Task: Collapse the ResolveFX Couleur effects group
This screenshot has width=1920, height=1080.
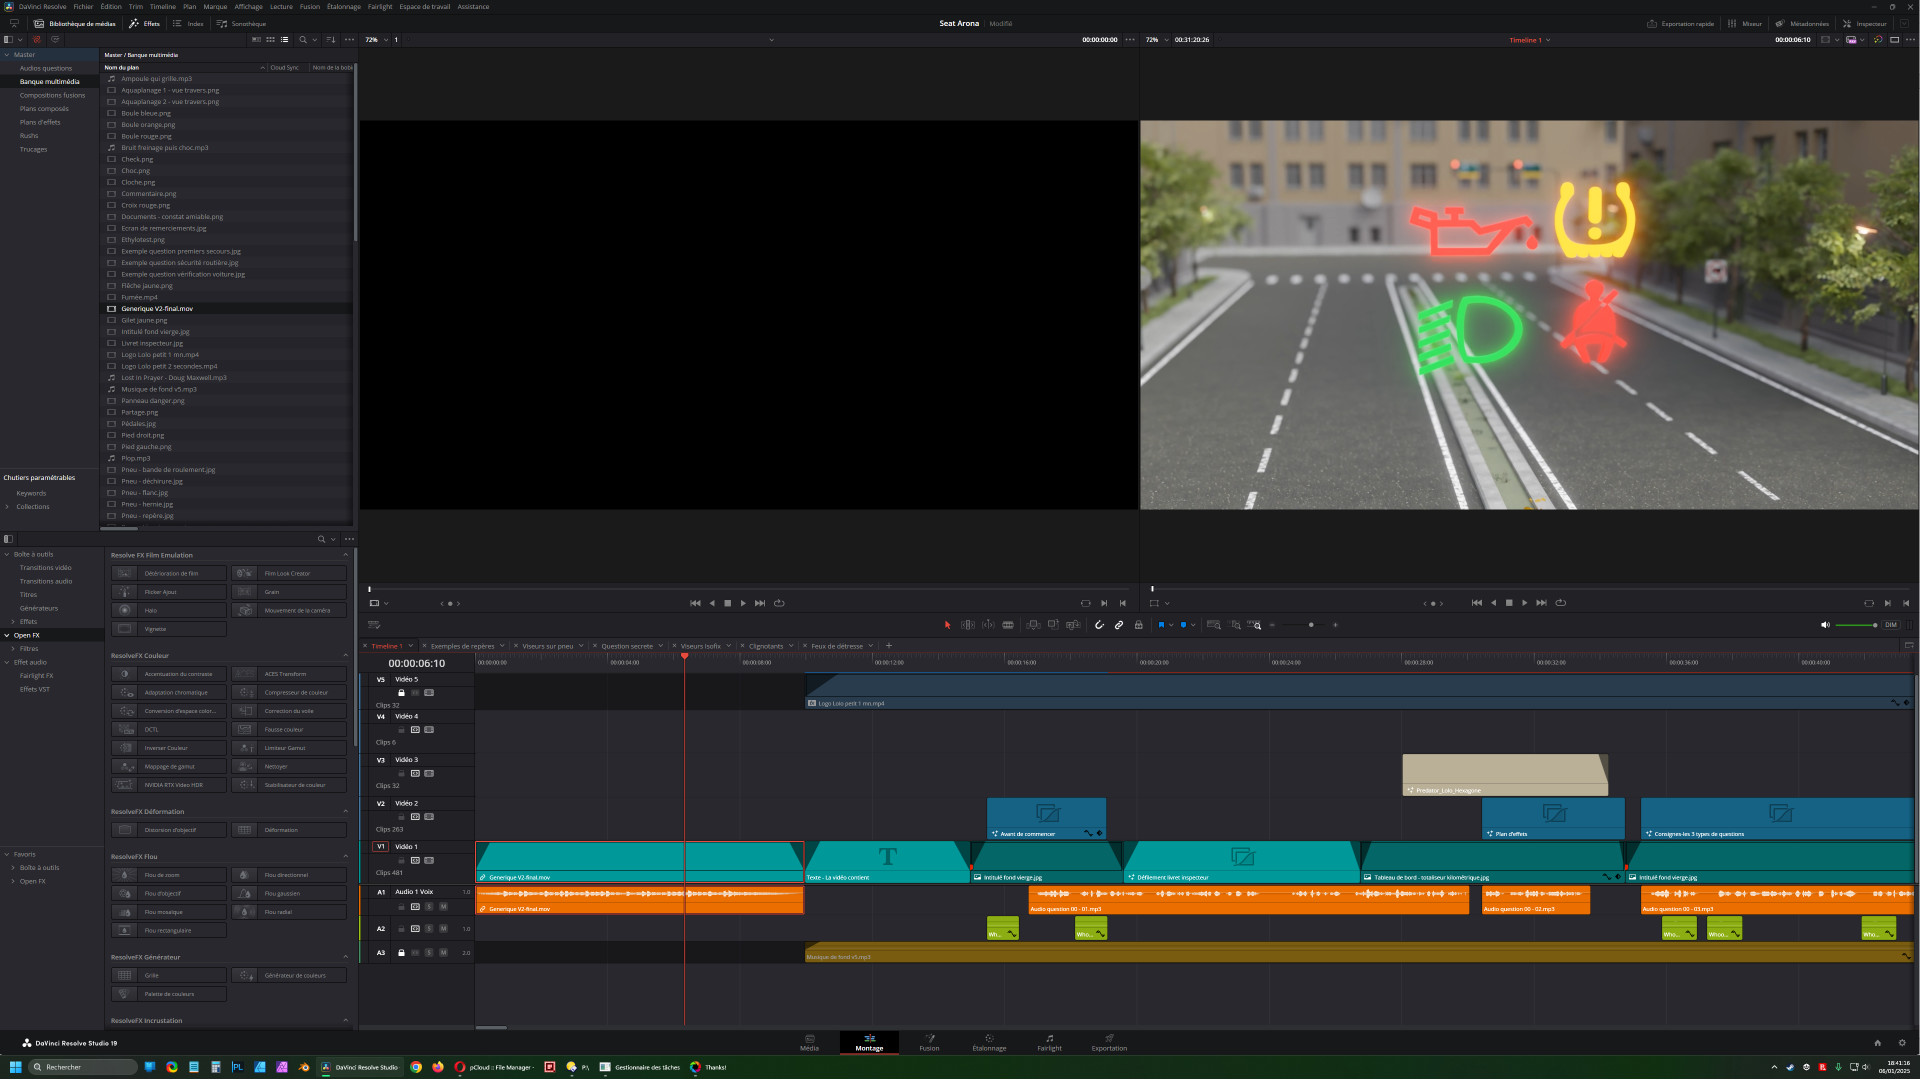Action: click(x=346, y=656)
